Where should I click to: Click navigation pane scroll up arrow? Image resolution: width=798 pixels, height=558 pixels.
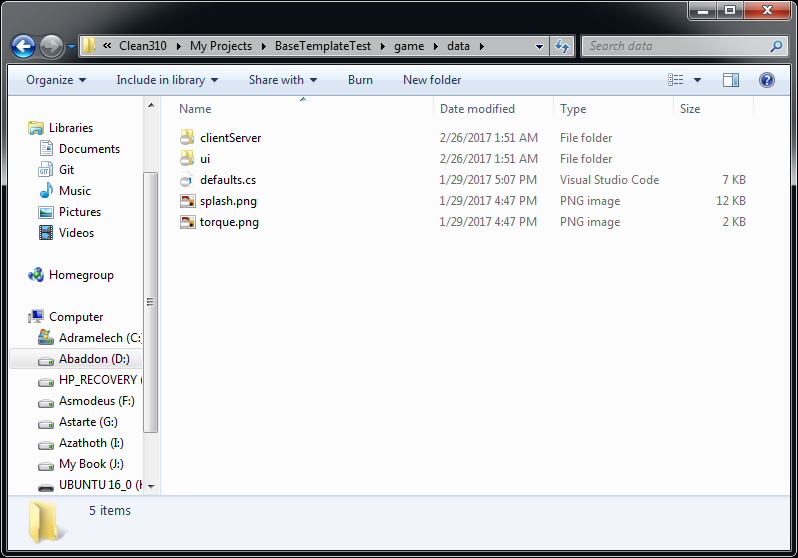pyautogui.click(x=151, y=105)
